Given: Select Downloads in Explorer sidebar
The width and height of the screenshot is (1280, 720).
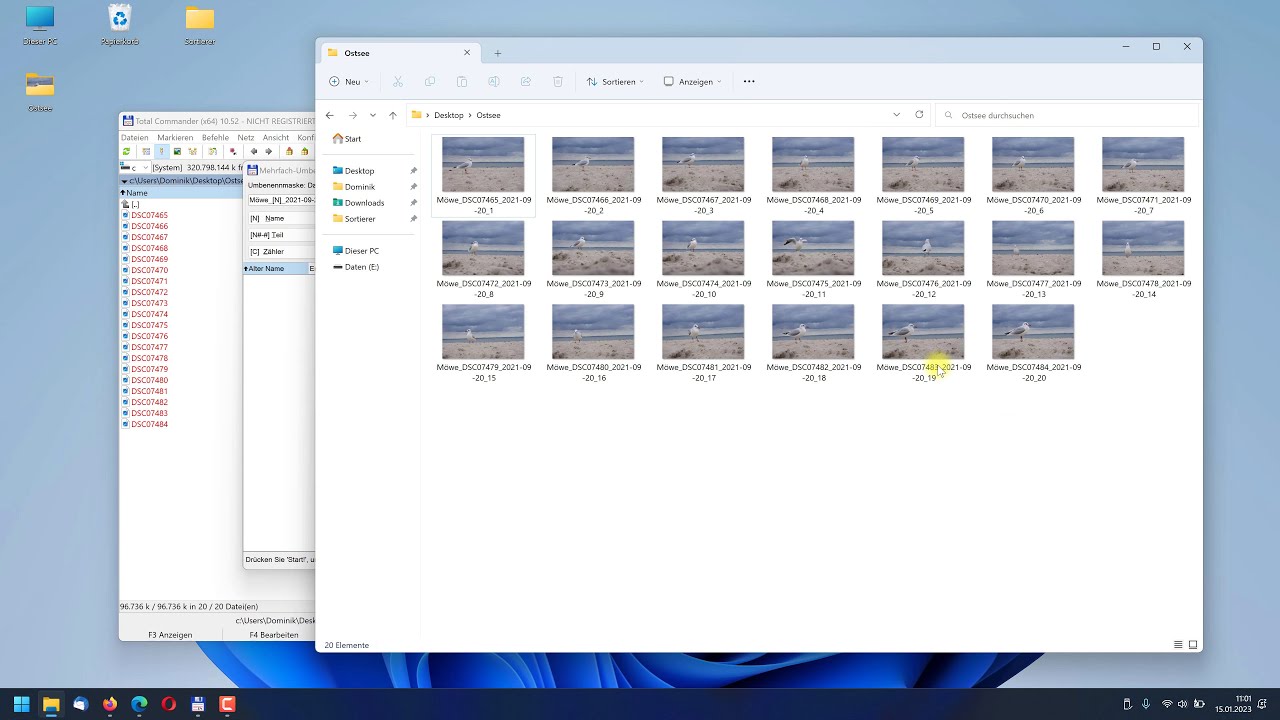Looking at the screenshot, I should point(364,203).
